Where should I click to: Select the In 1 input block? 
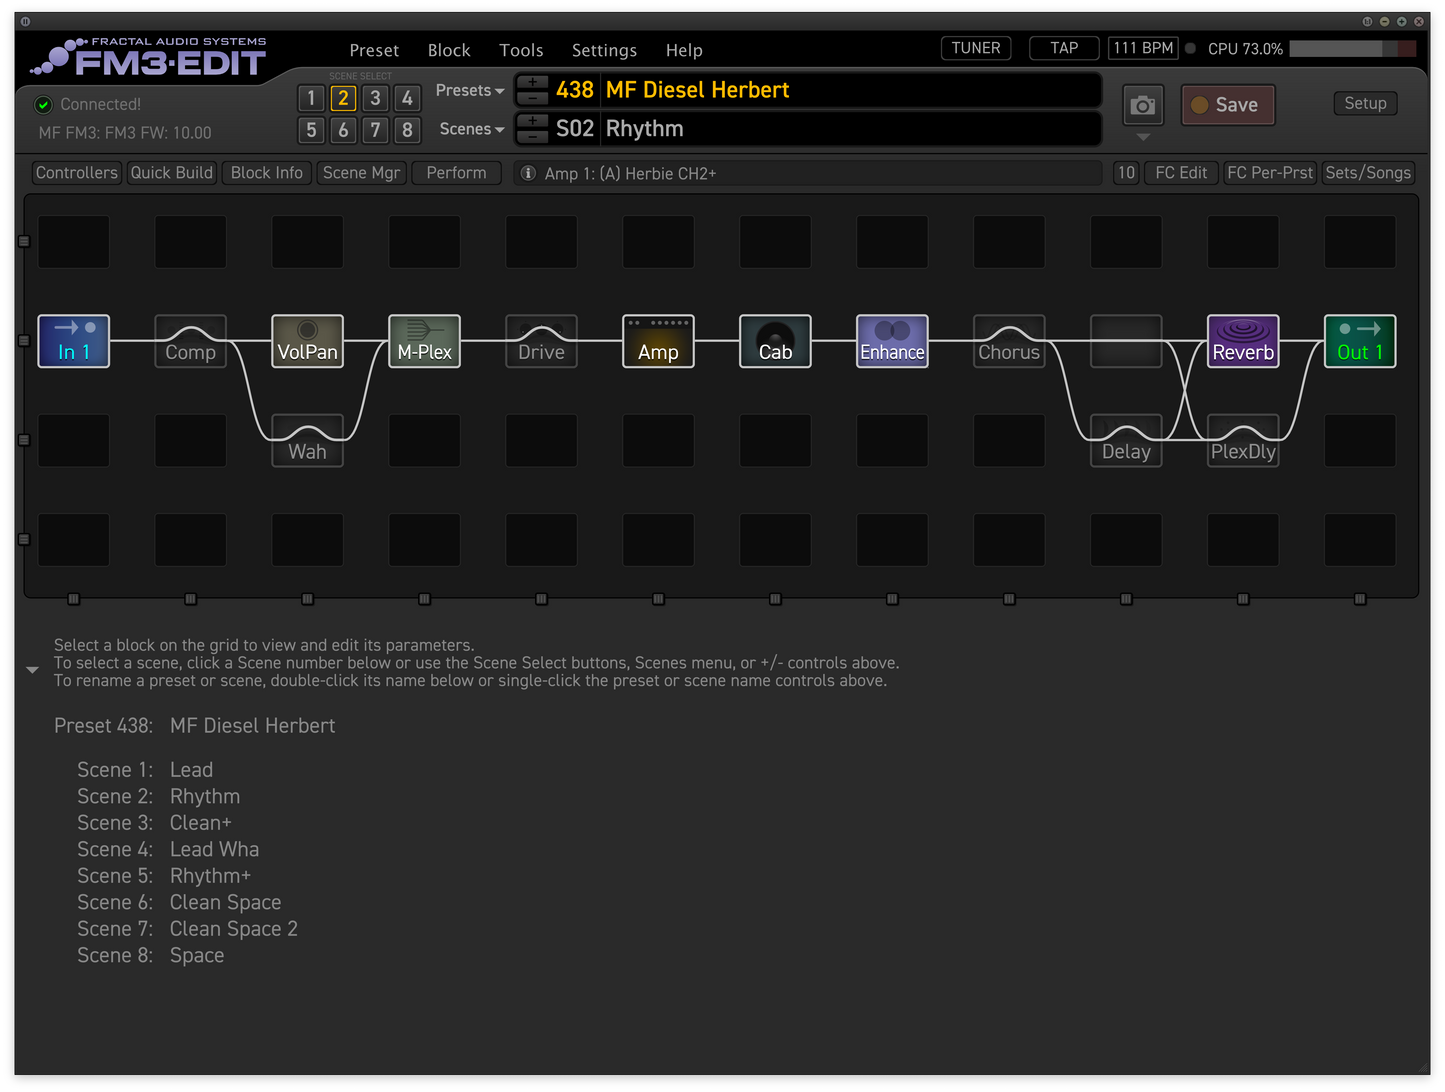pyautogui.click(x=73, y=341)
